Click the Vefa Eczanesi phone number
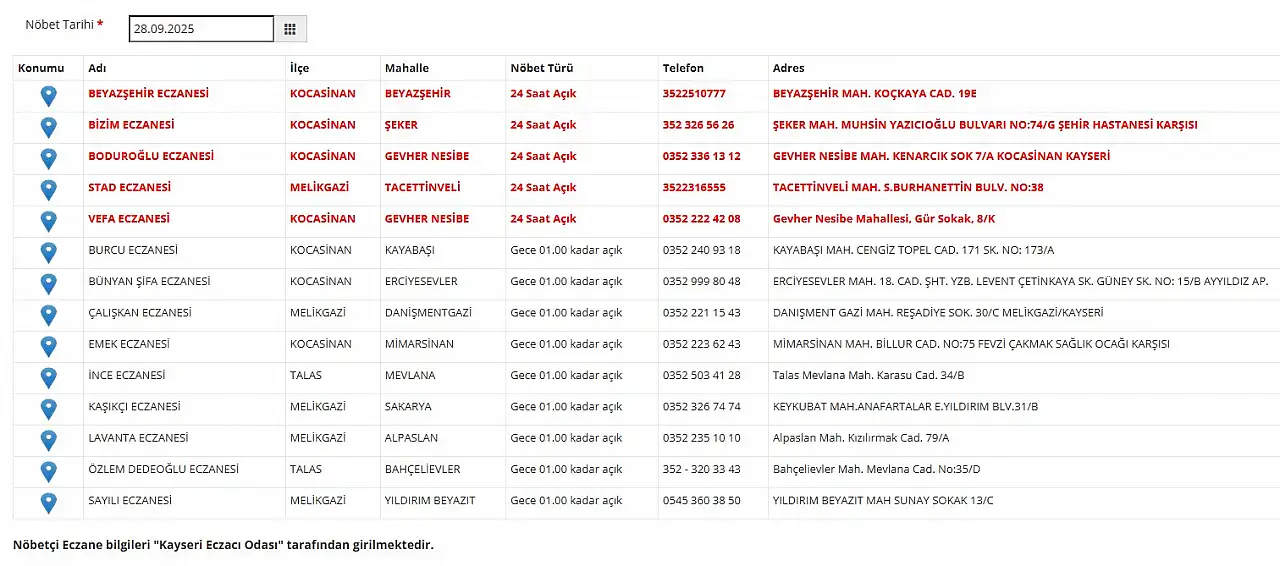Viewport: 1280px width, 566px height. (701, 219)
